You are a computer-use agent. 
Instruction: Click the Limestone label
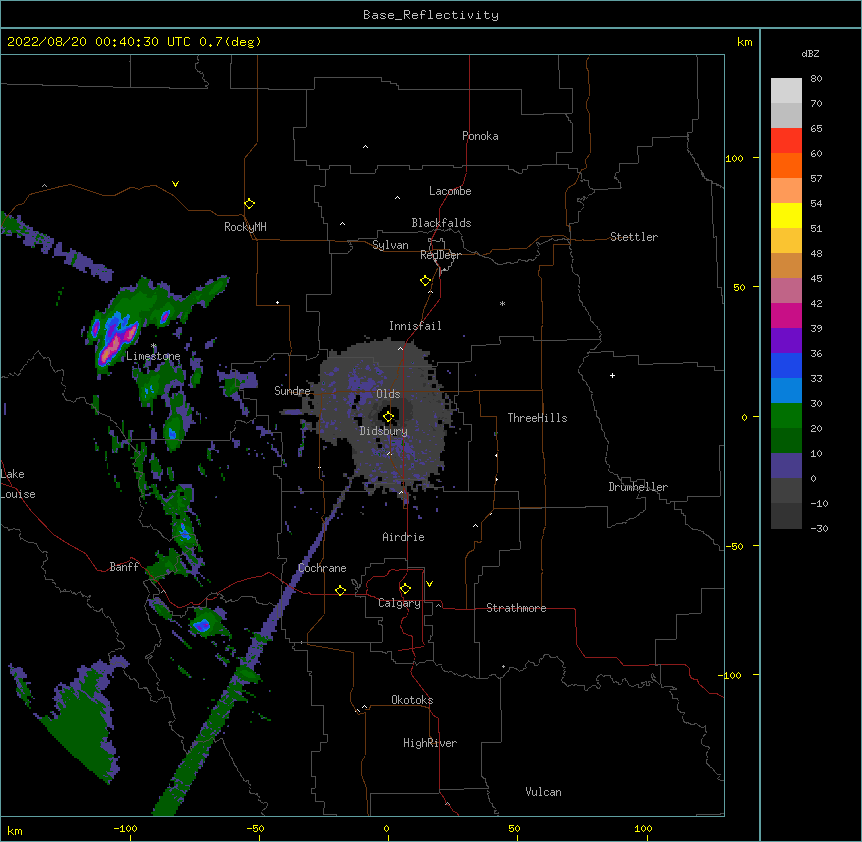coord(153,356)
